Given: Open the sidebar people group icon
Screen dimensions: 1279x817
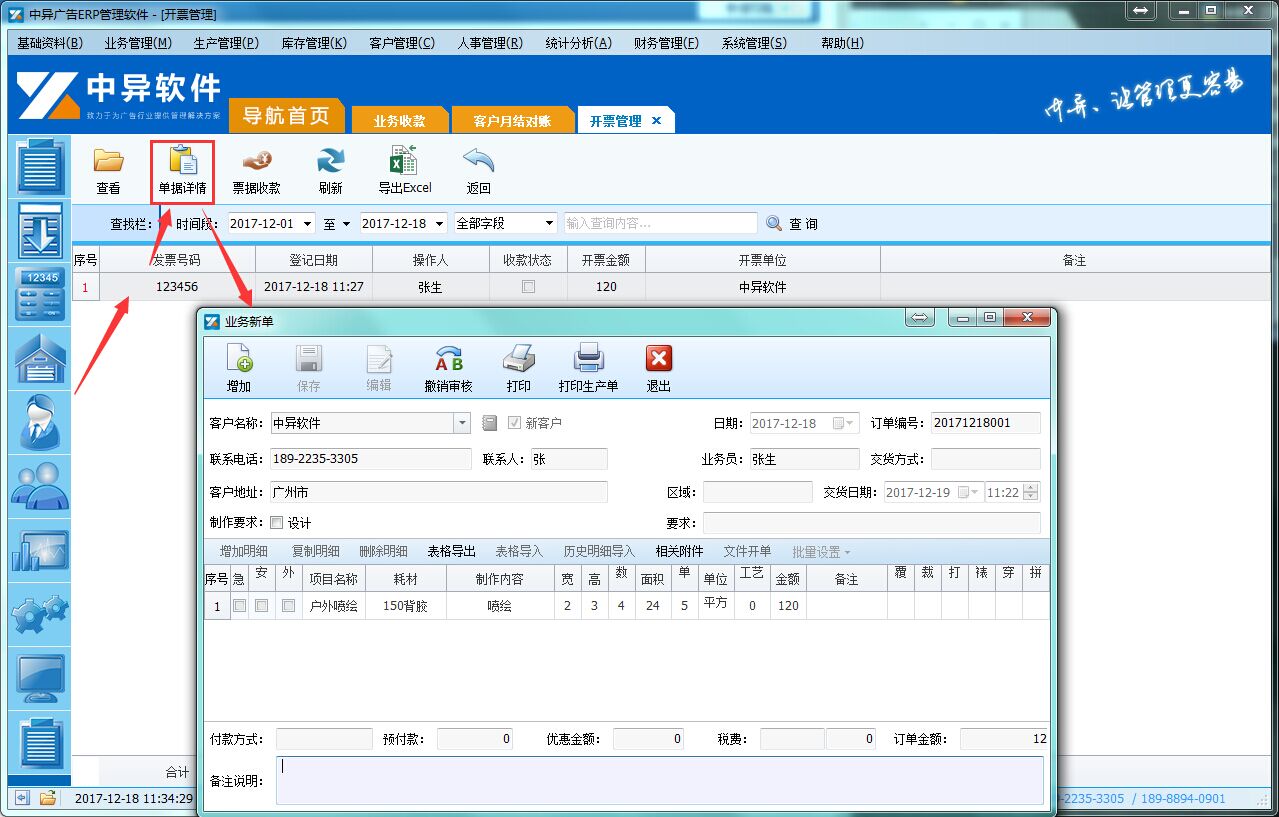Looking at the screenshot, I should tap(40, 486).
